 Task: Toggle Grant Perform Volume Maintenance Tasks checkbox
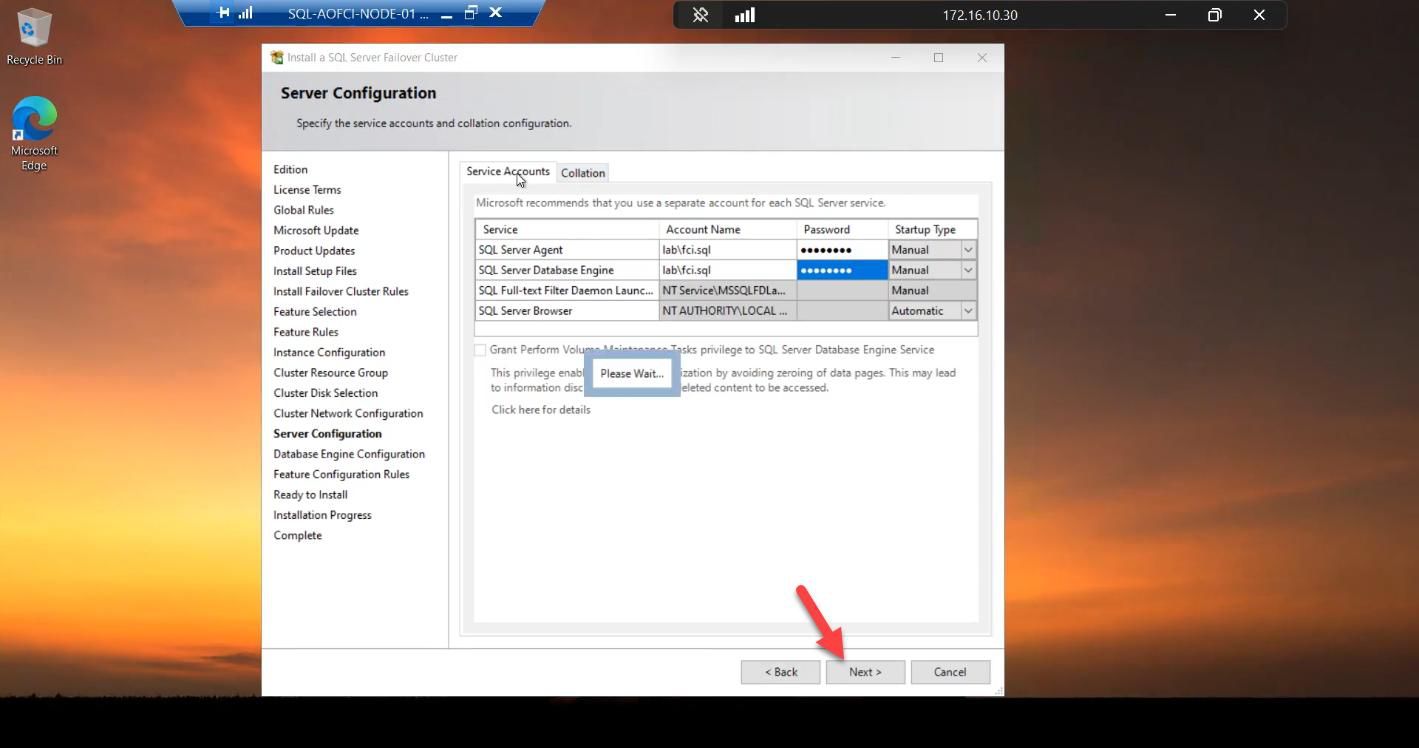click(x=480, y=350)
